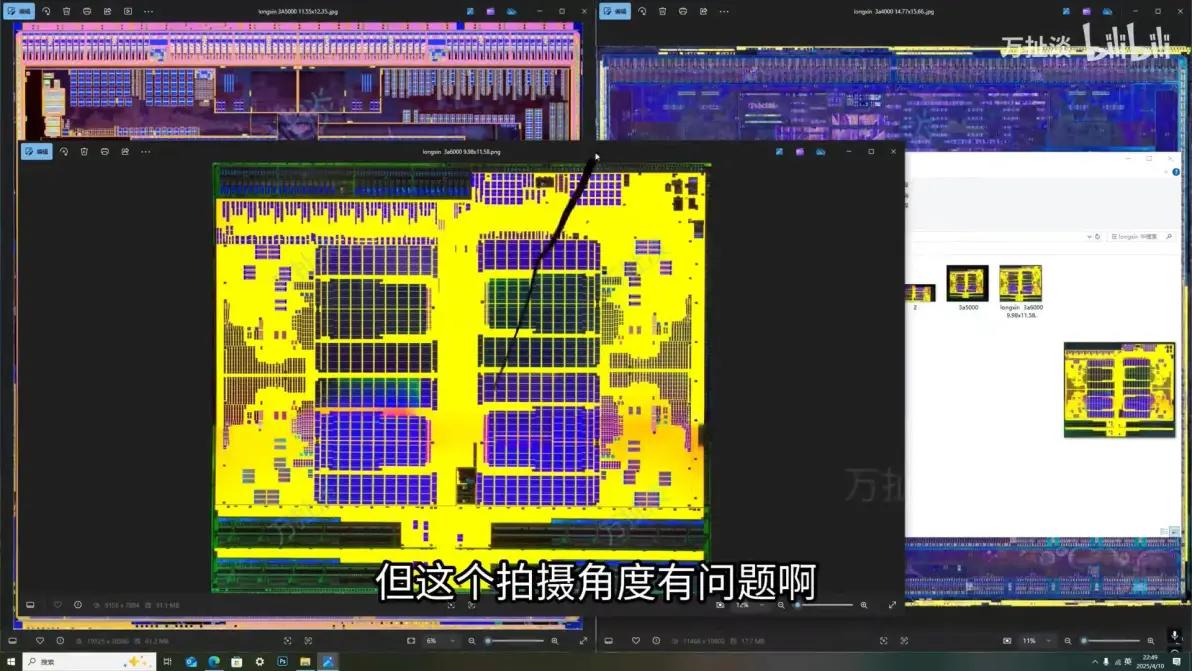Open Microsoft Edge from taskbar

(214, 662)
